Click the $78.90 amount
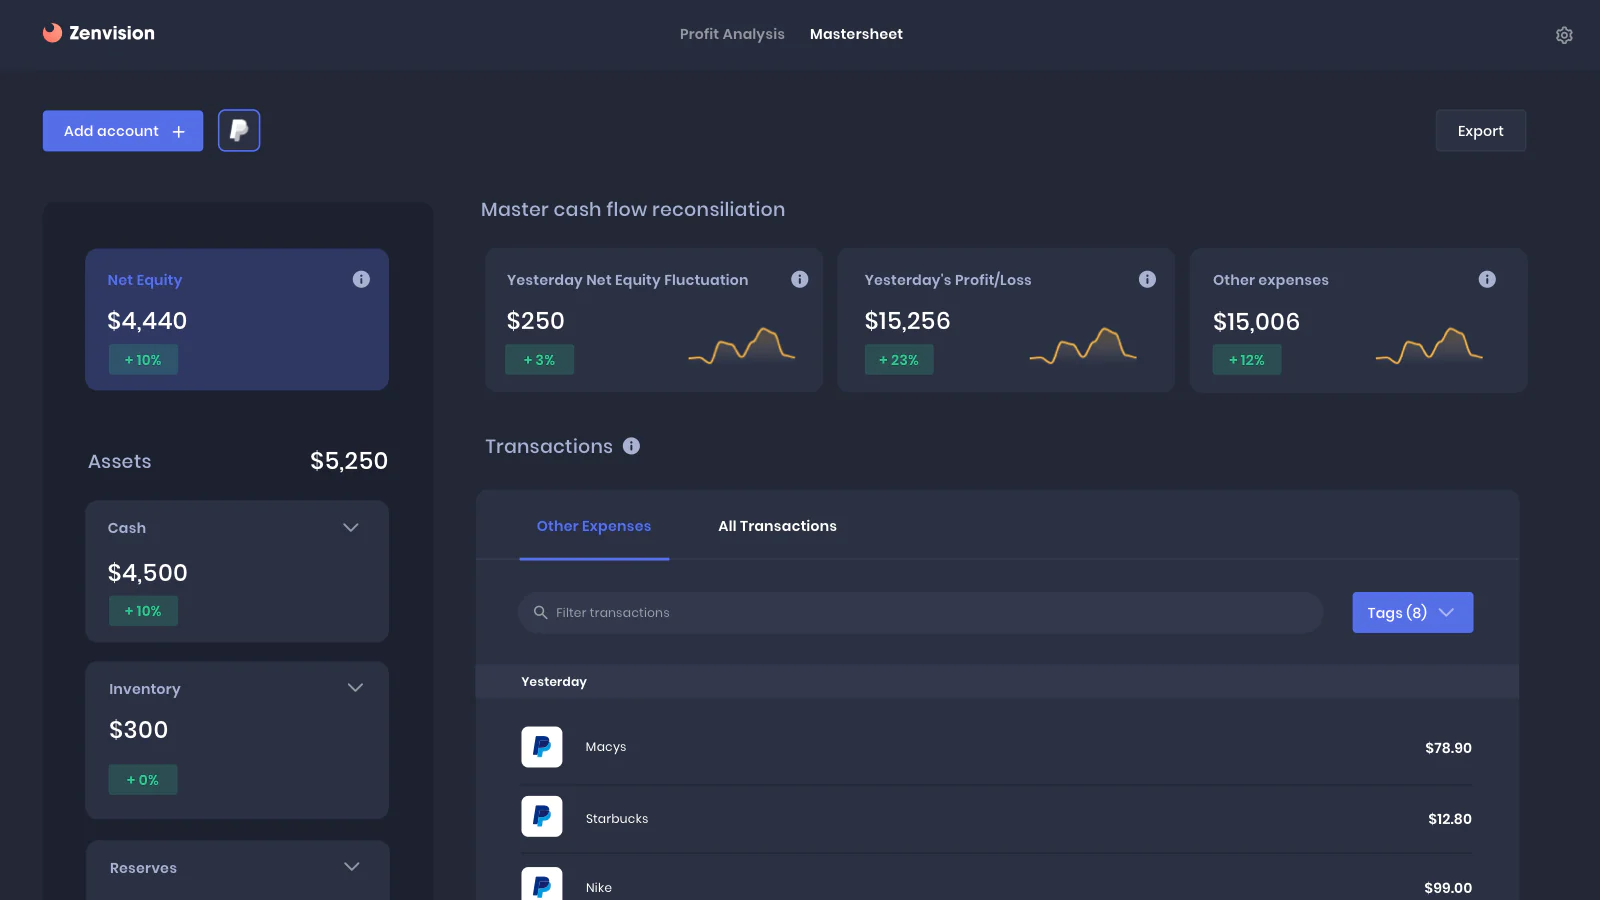 click(1448, 748)
